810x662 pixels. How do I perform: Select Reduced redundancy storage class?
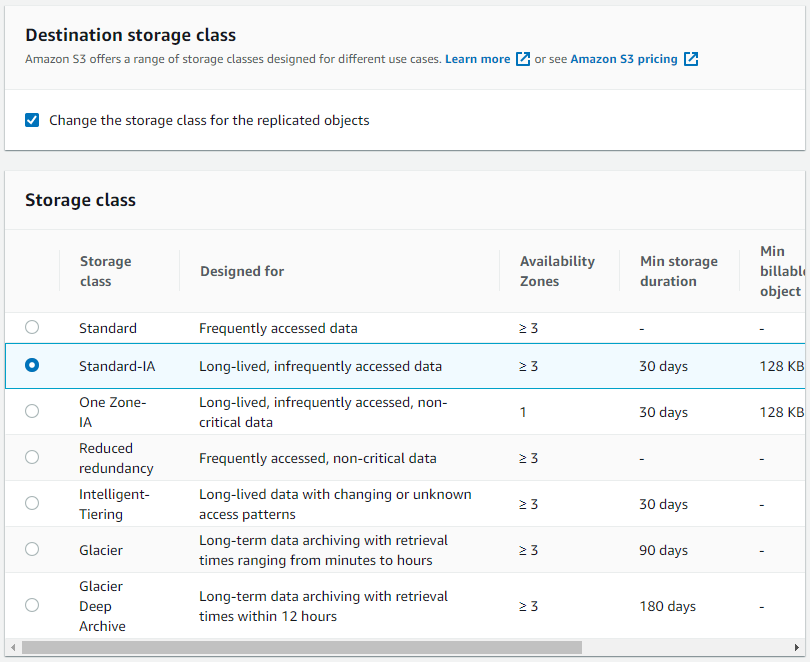[31, 457]
